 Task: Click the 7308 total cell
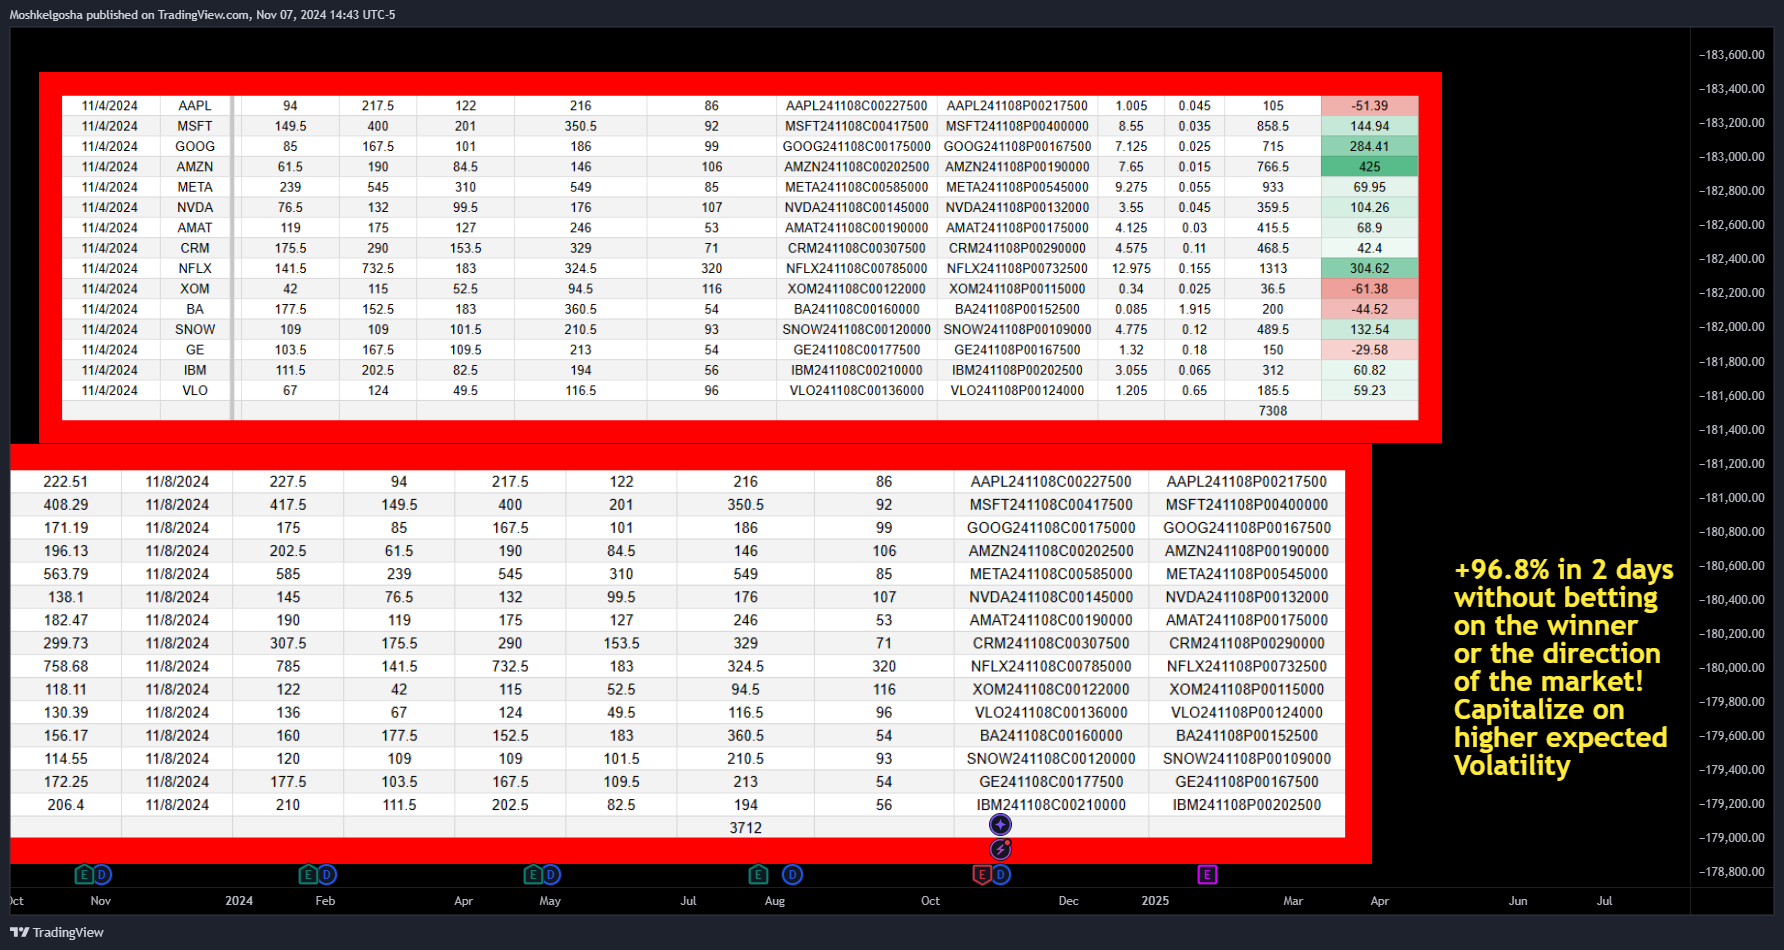(x=1273, y=411)
